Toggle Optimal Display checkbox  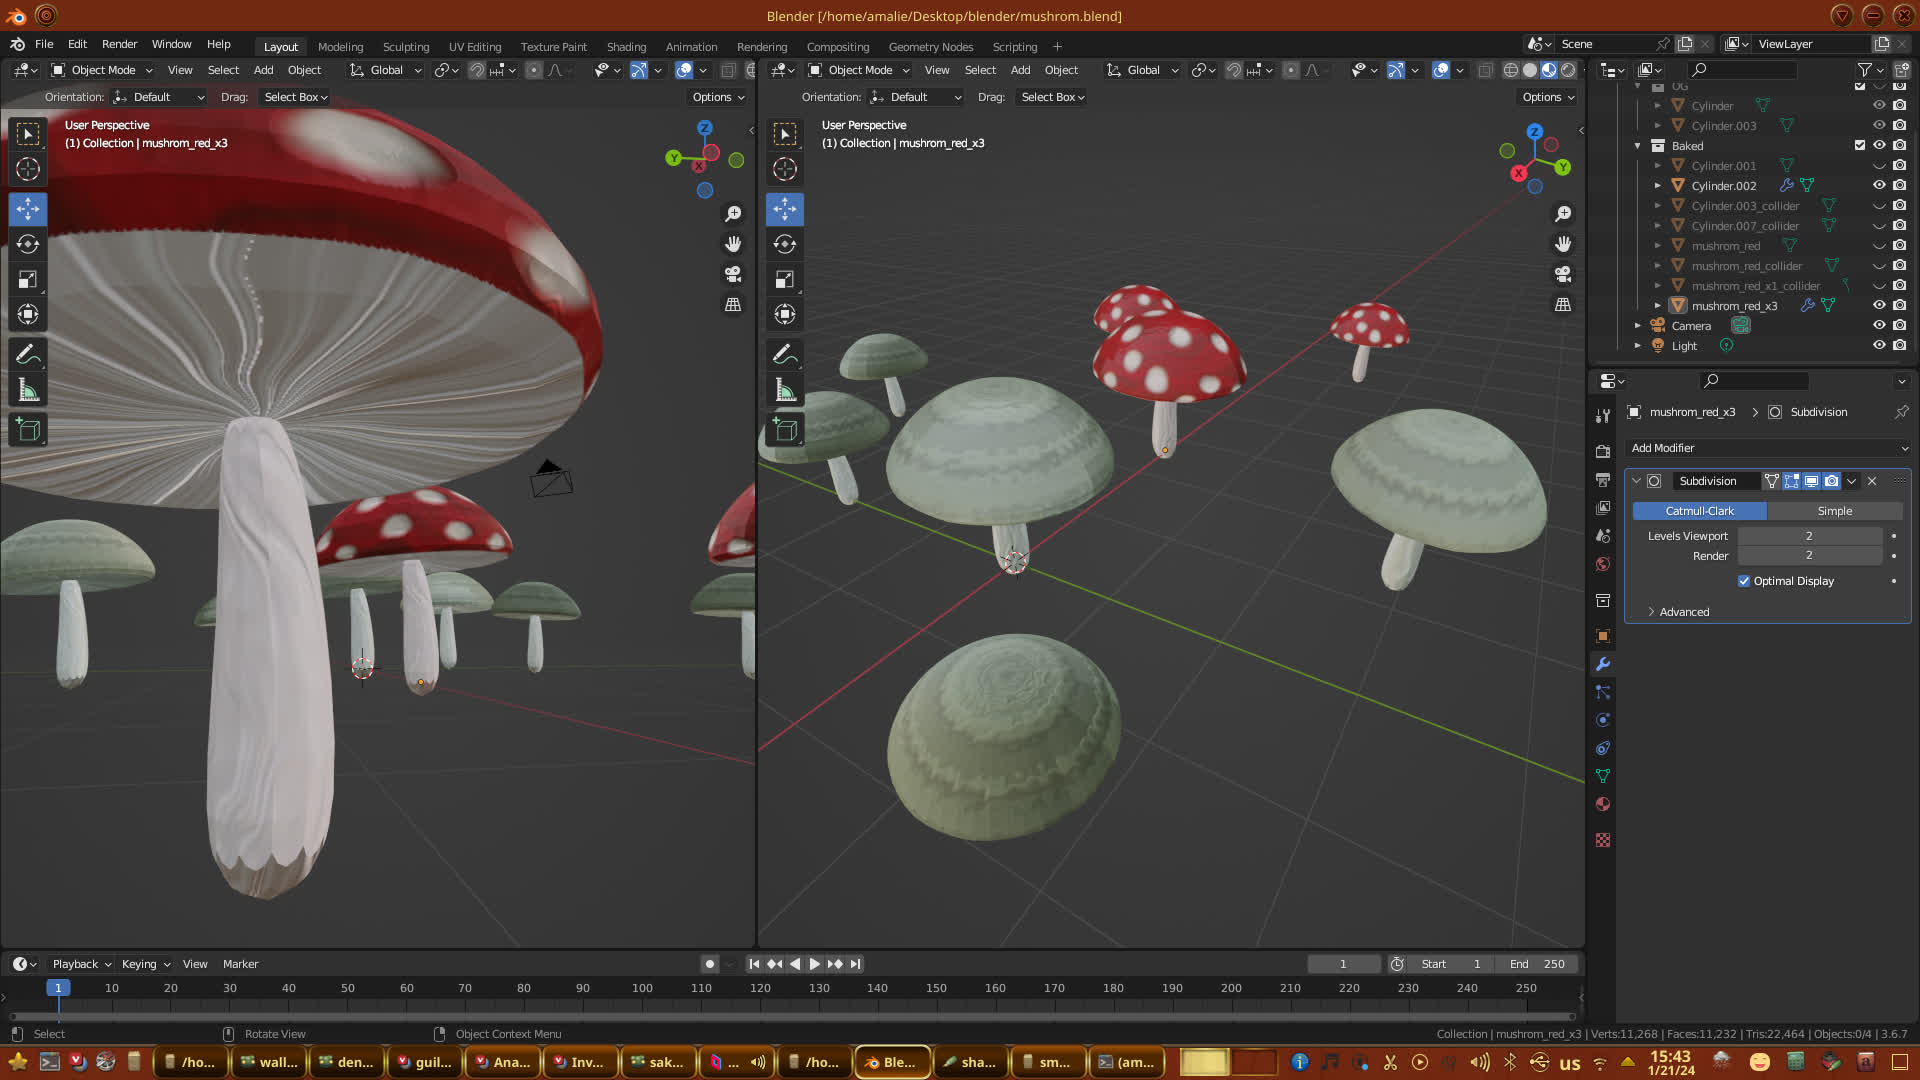pos(1744,581)
